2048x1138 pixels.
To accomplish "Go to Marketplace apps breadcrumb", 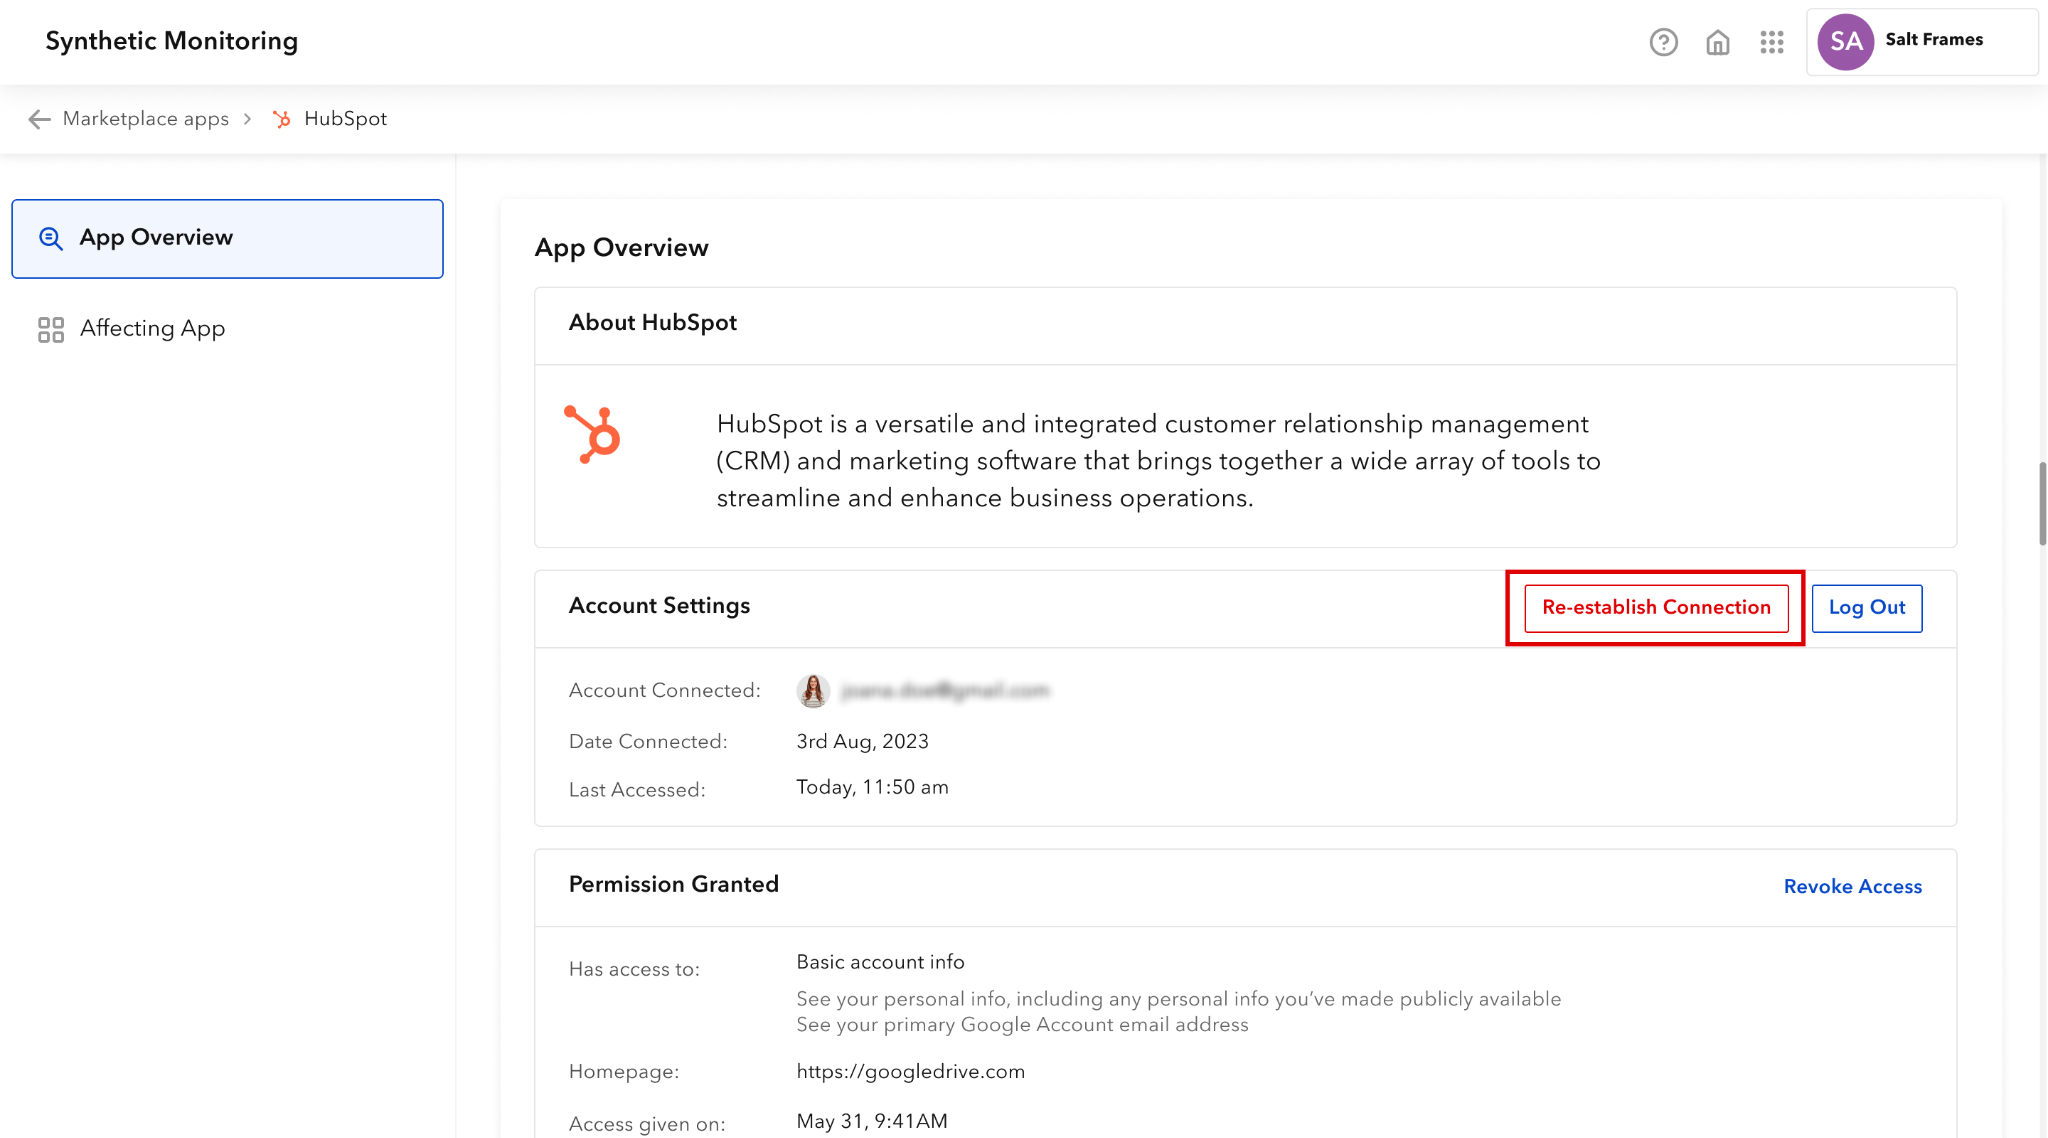I will [x=145, y=119].
